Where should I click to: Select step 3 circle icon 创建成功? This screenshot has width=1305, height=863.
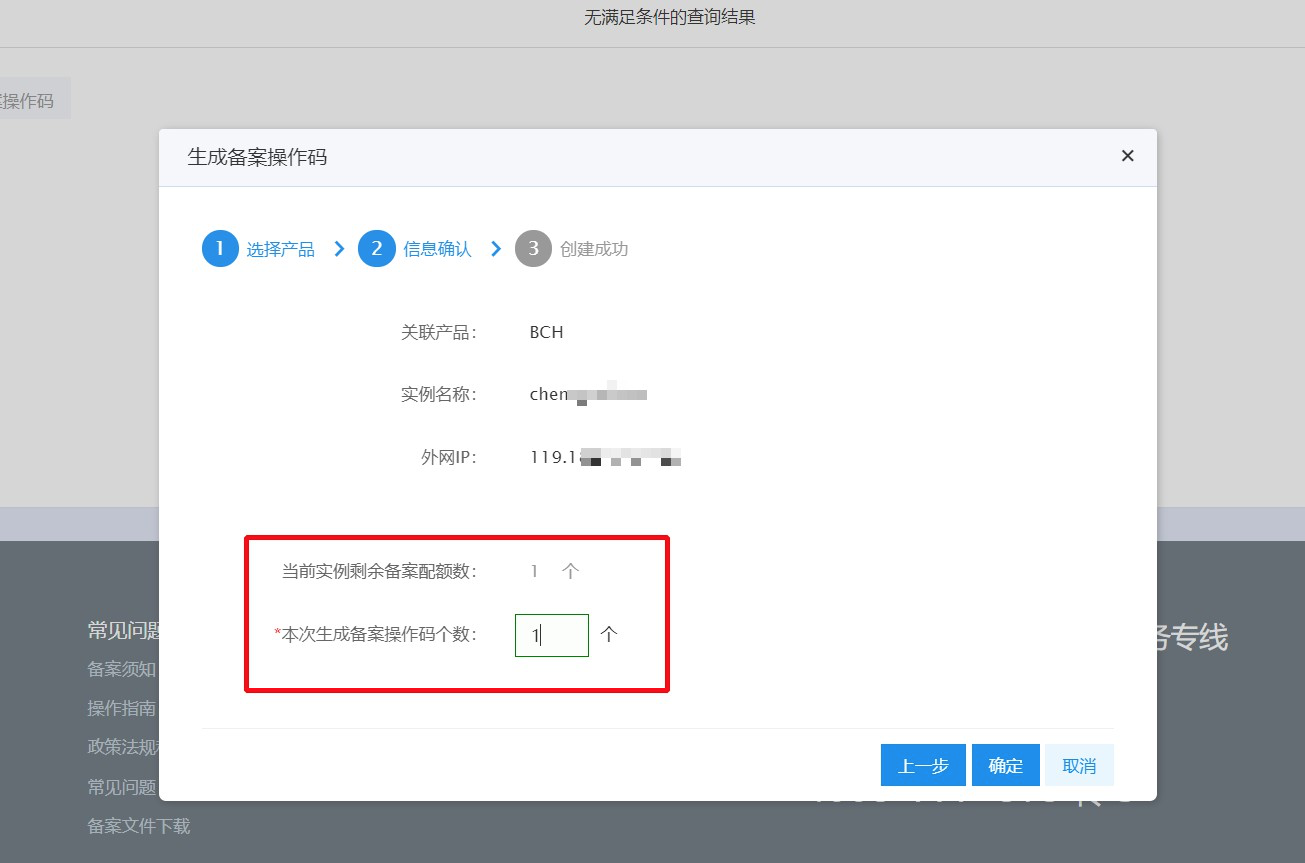click(533, 249)
